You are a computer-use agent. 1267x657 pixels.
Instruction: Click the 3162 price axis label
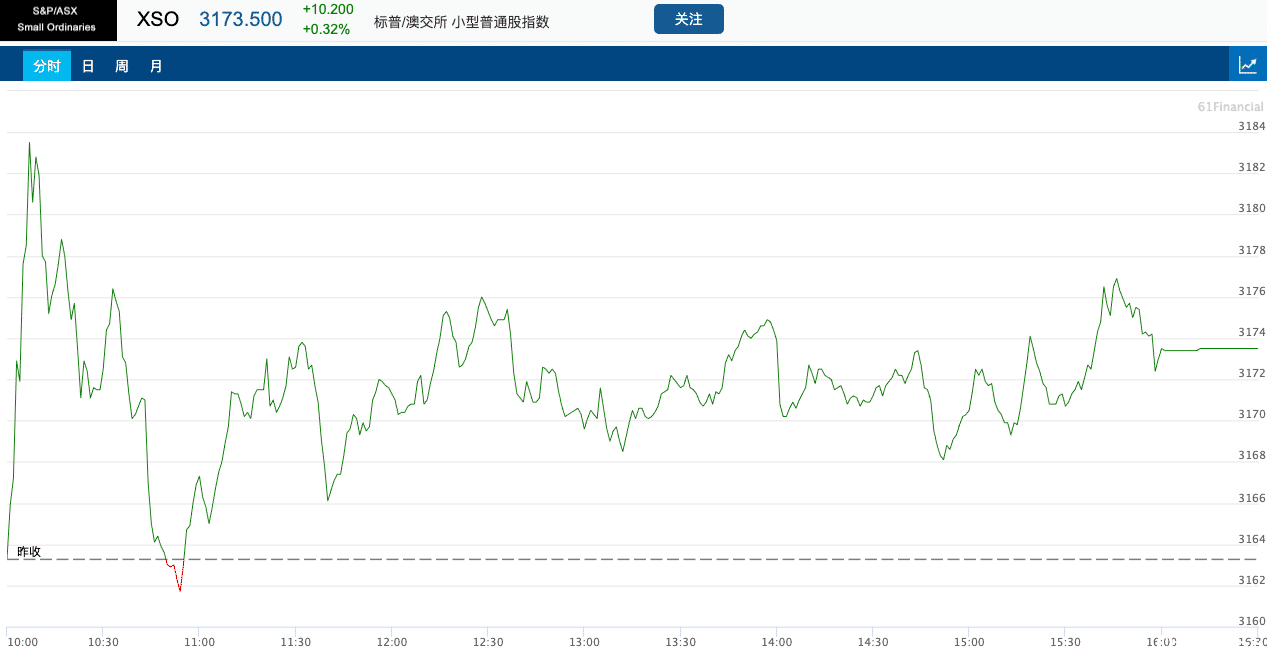(1252, 580)
